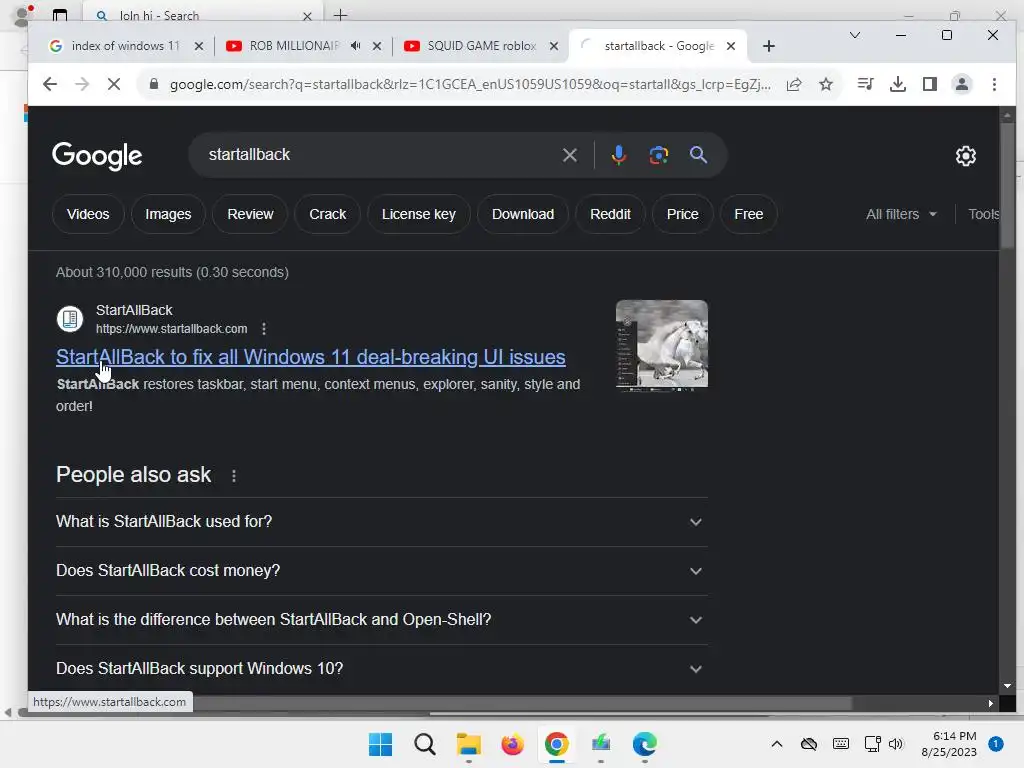
Task: Expand 'Does StartAllBack cost money?'
Action: pyautogui.click(x=381, y=571)
